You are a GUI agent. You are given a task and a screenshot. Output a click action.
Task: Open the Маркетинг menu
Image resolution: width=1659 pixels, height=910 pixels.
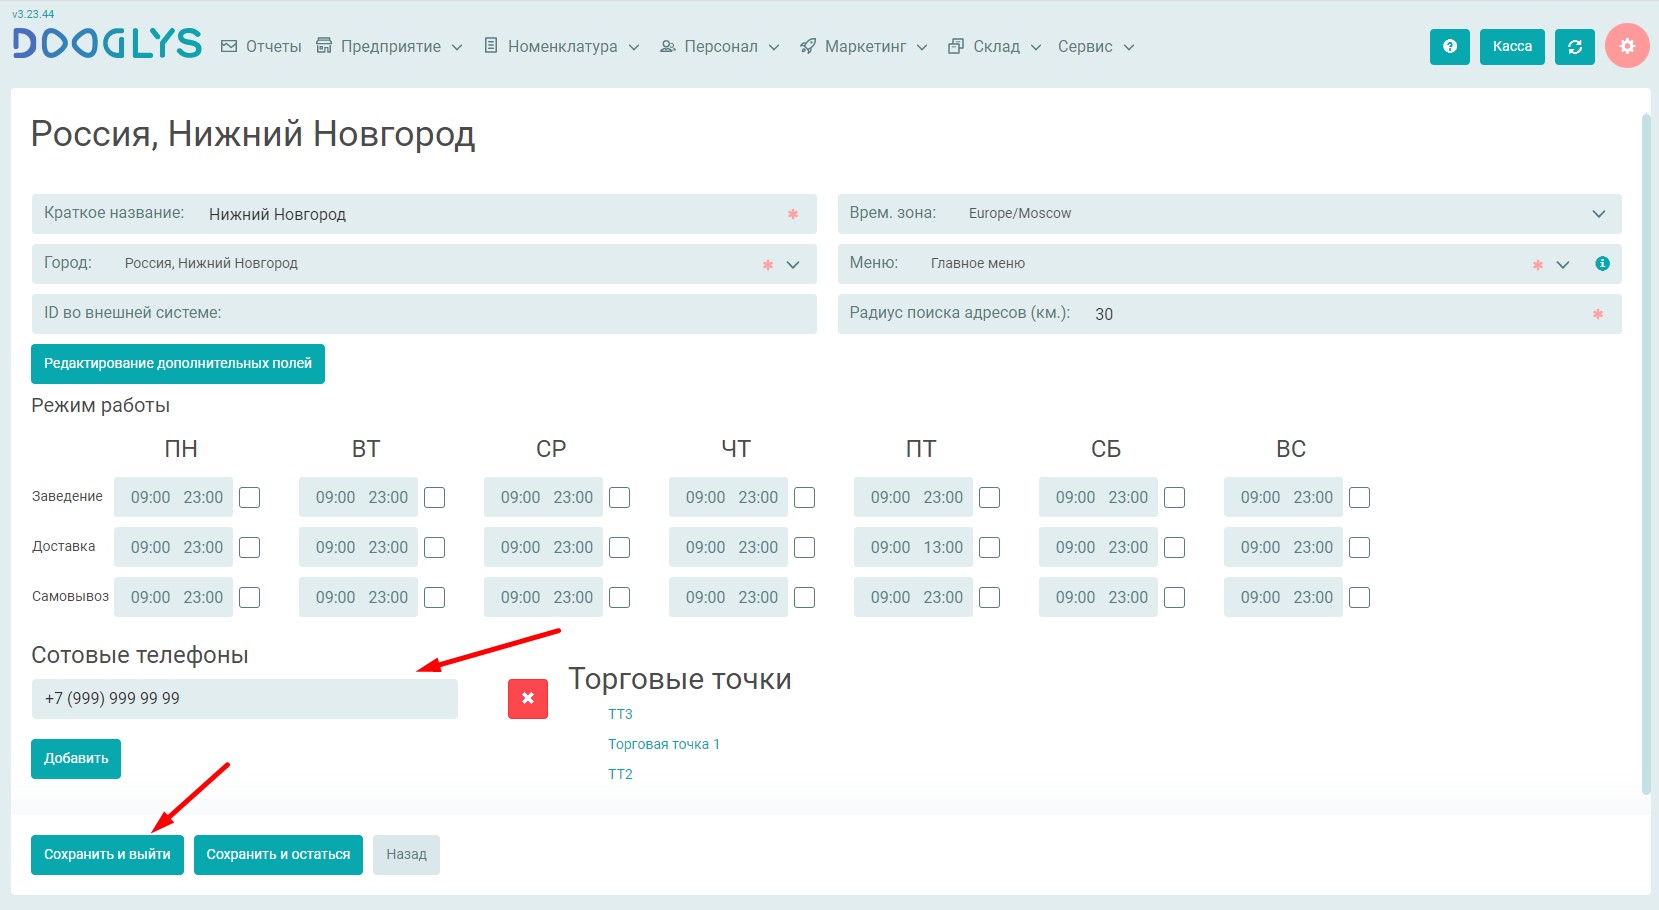click(x=864, y=46)
